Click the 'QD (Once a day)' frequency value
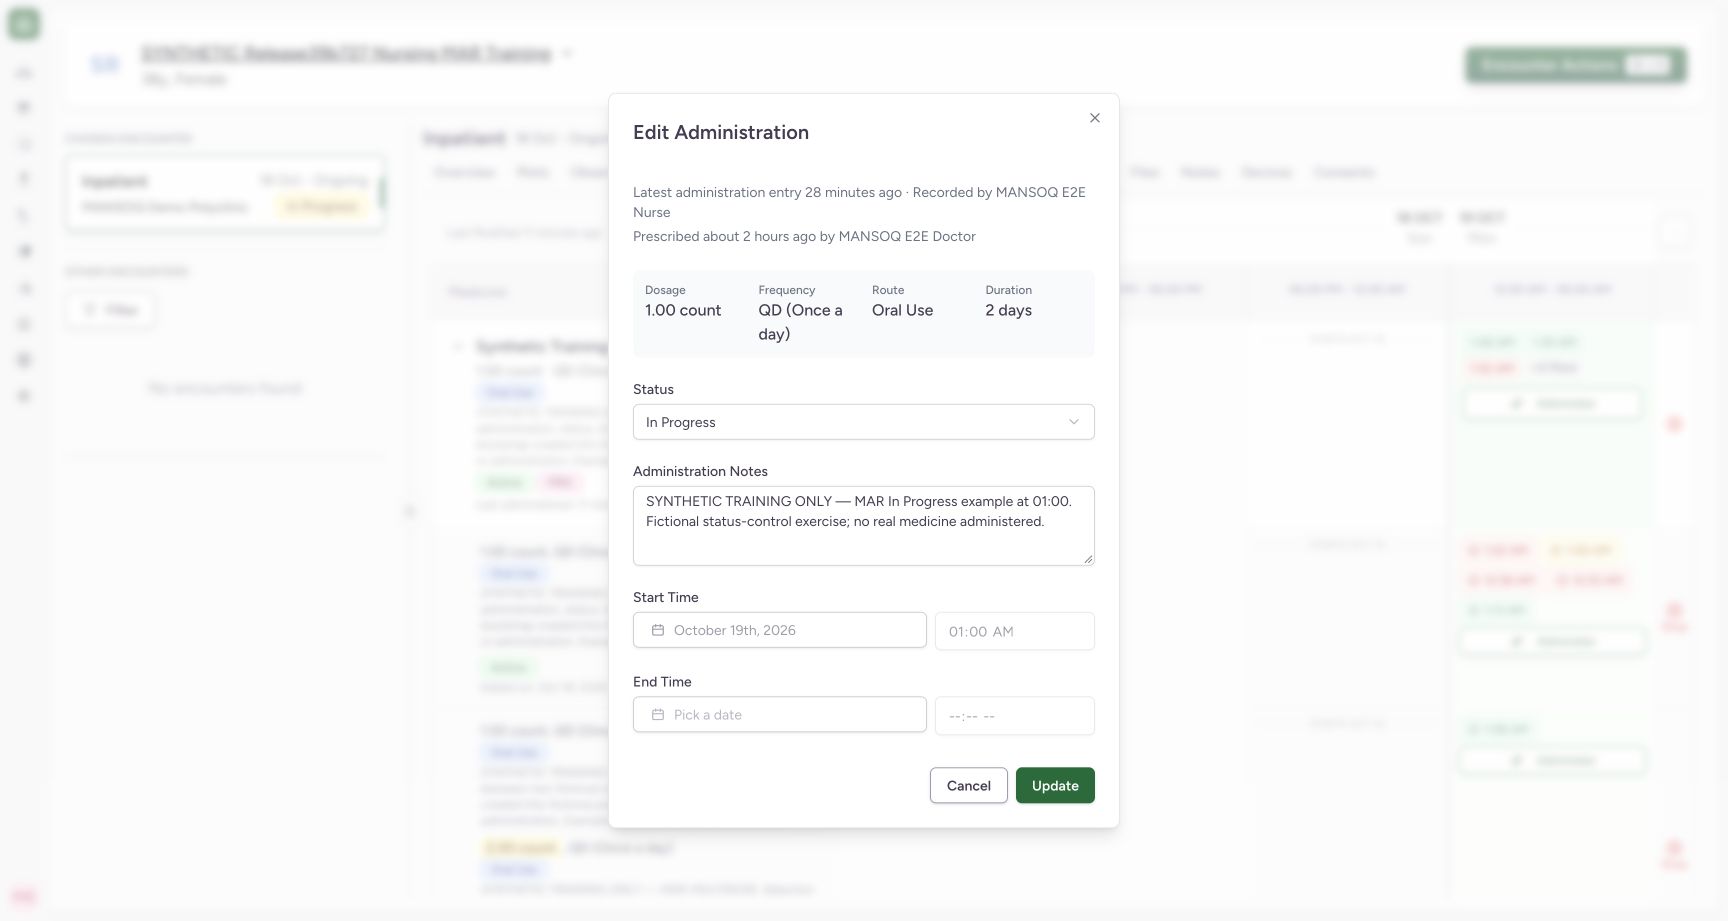This screenshot has width=1728, height=921. click(x=800, y=322)
